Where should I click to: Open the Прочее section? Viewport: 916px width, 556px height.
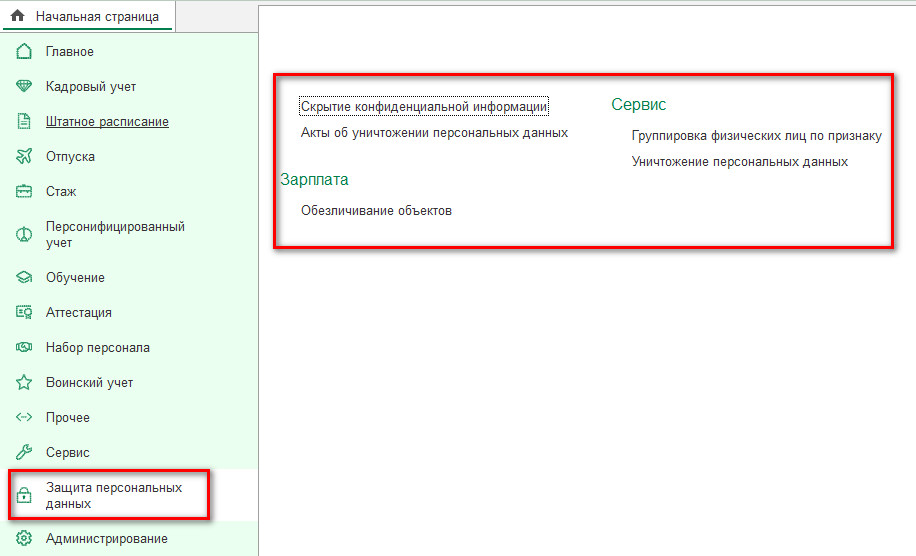pyautogui.click(x=67, y=418)
